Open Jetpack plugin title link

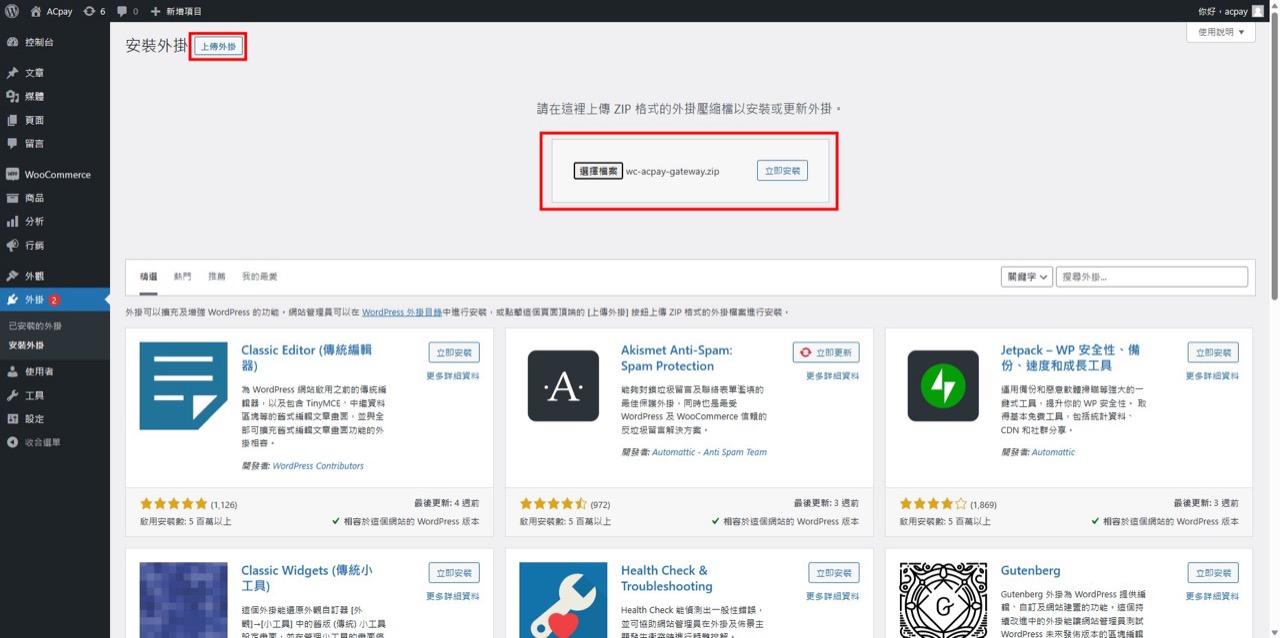[1071, 358]
